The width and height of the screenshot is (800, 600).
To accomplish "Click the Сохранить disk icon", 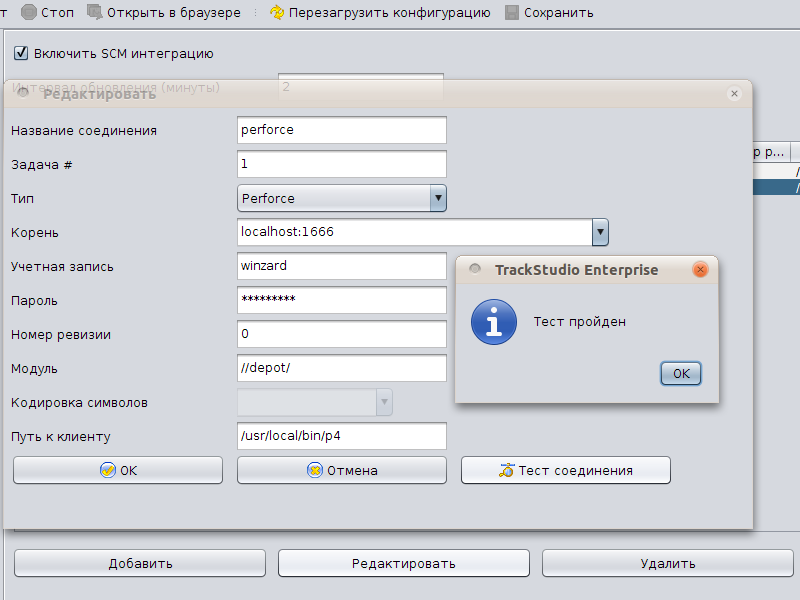I will 512,12.
